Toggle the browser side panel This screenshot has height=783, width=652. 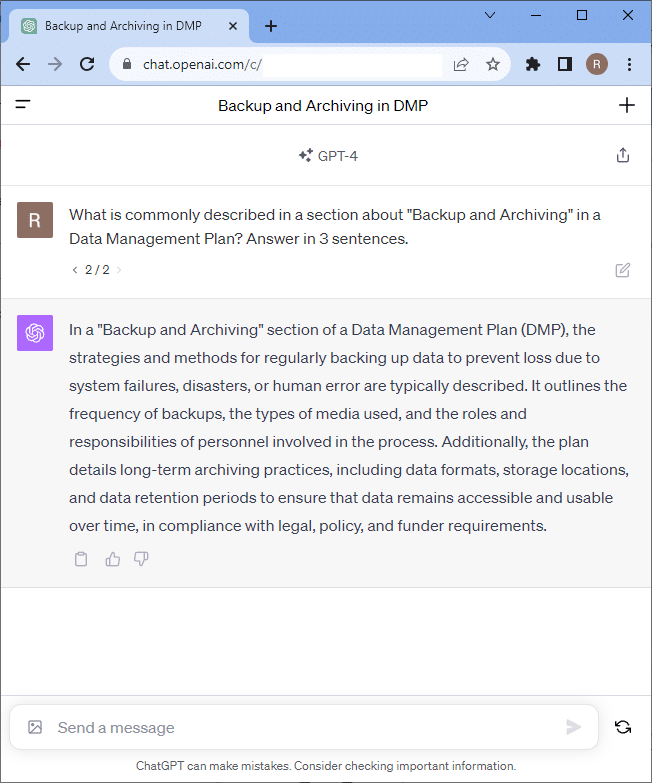click(565, 64)
